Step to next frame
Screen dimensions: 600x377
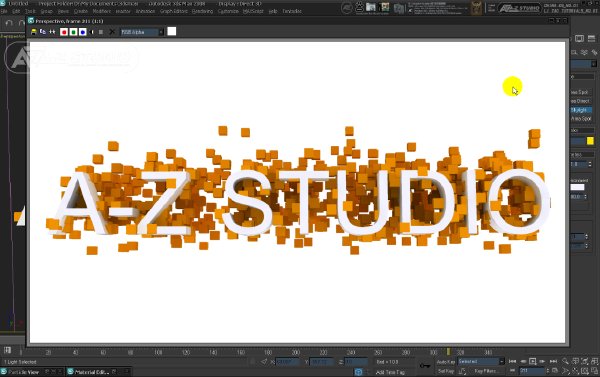pos(542,361)
